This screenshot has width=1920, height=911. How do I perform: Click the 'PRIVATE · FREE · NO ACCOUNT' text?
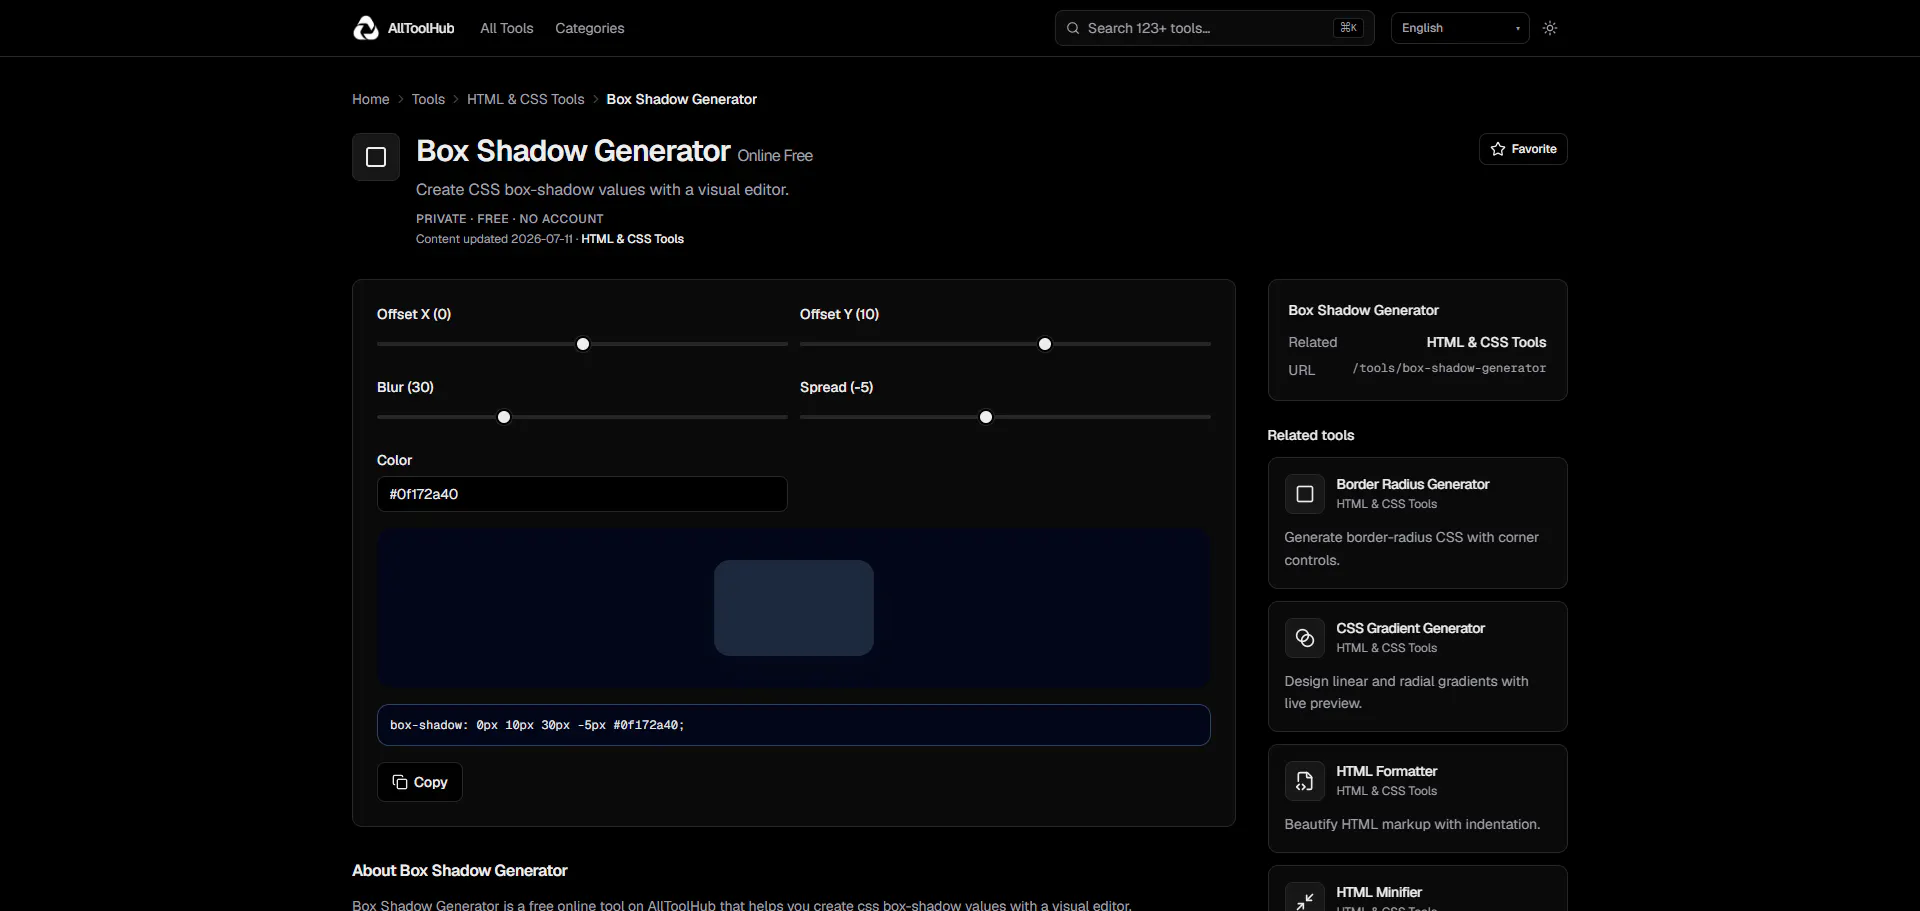coord(510,219)
